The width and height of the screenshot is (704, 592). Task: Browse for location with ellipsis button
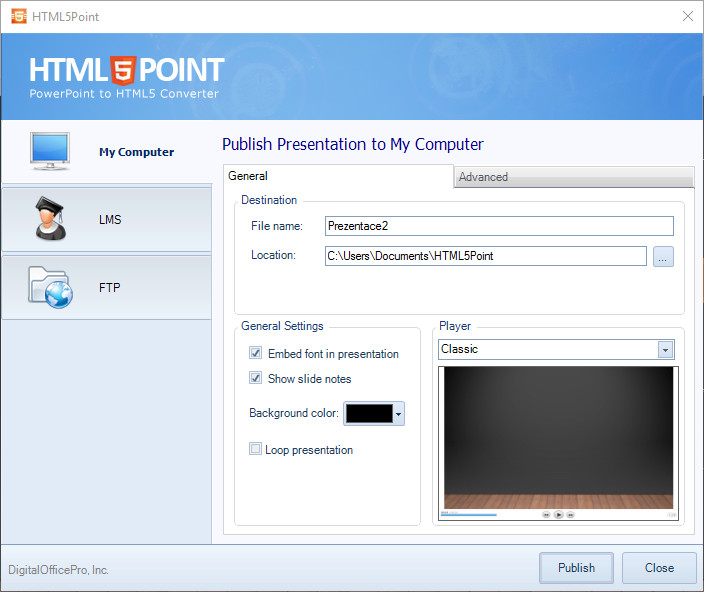click(663, 257)
